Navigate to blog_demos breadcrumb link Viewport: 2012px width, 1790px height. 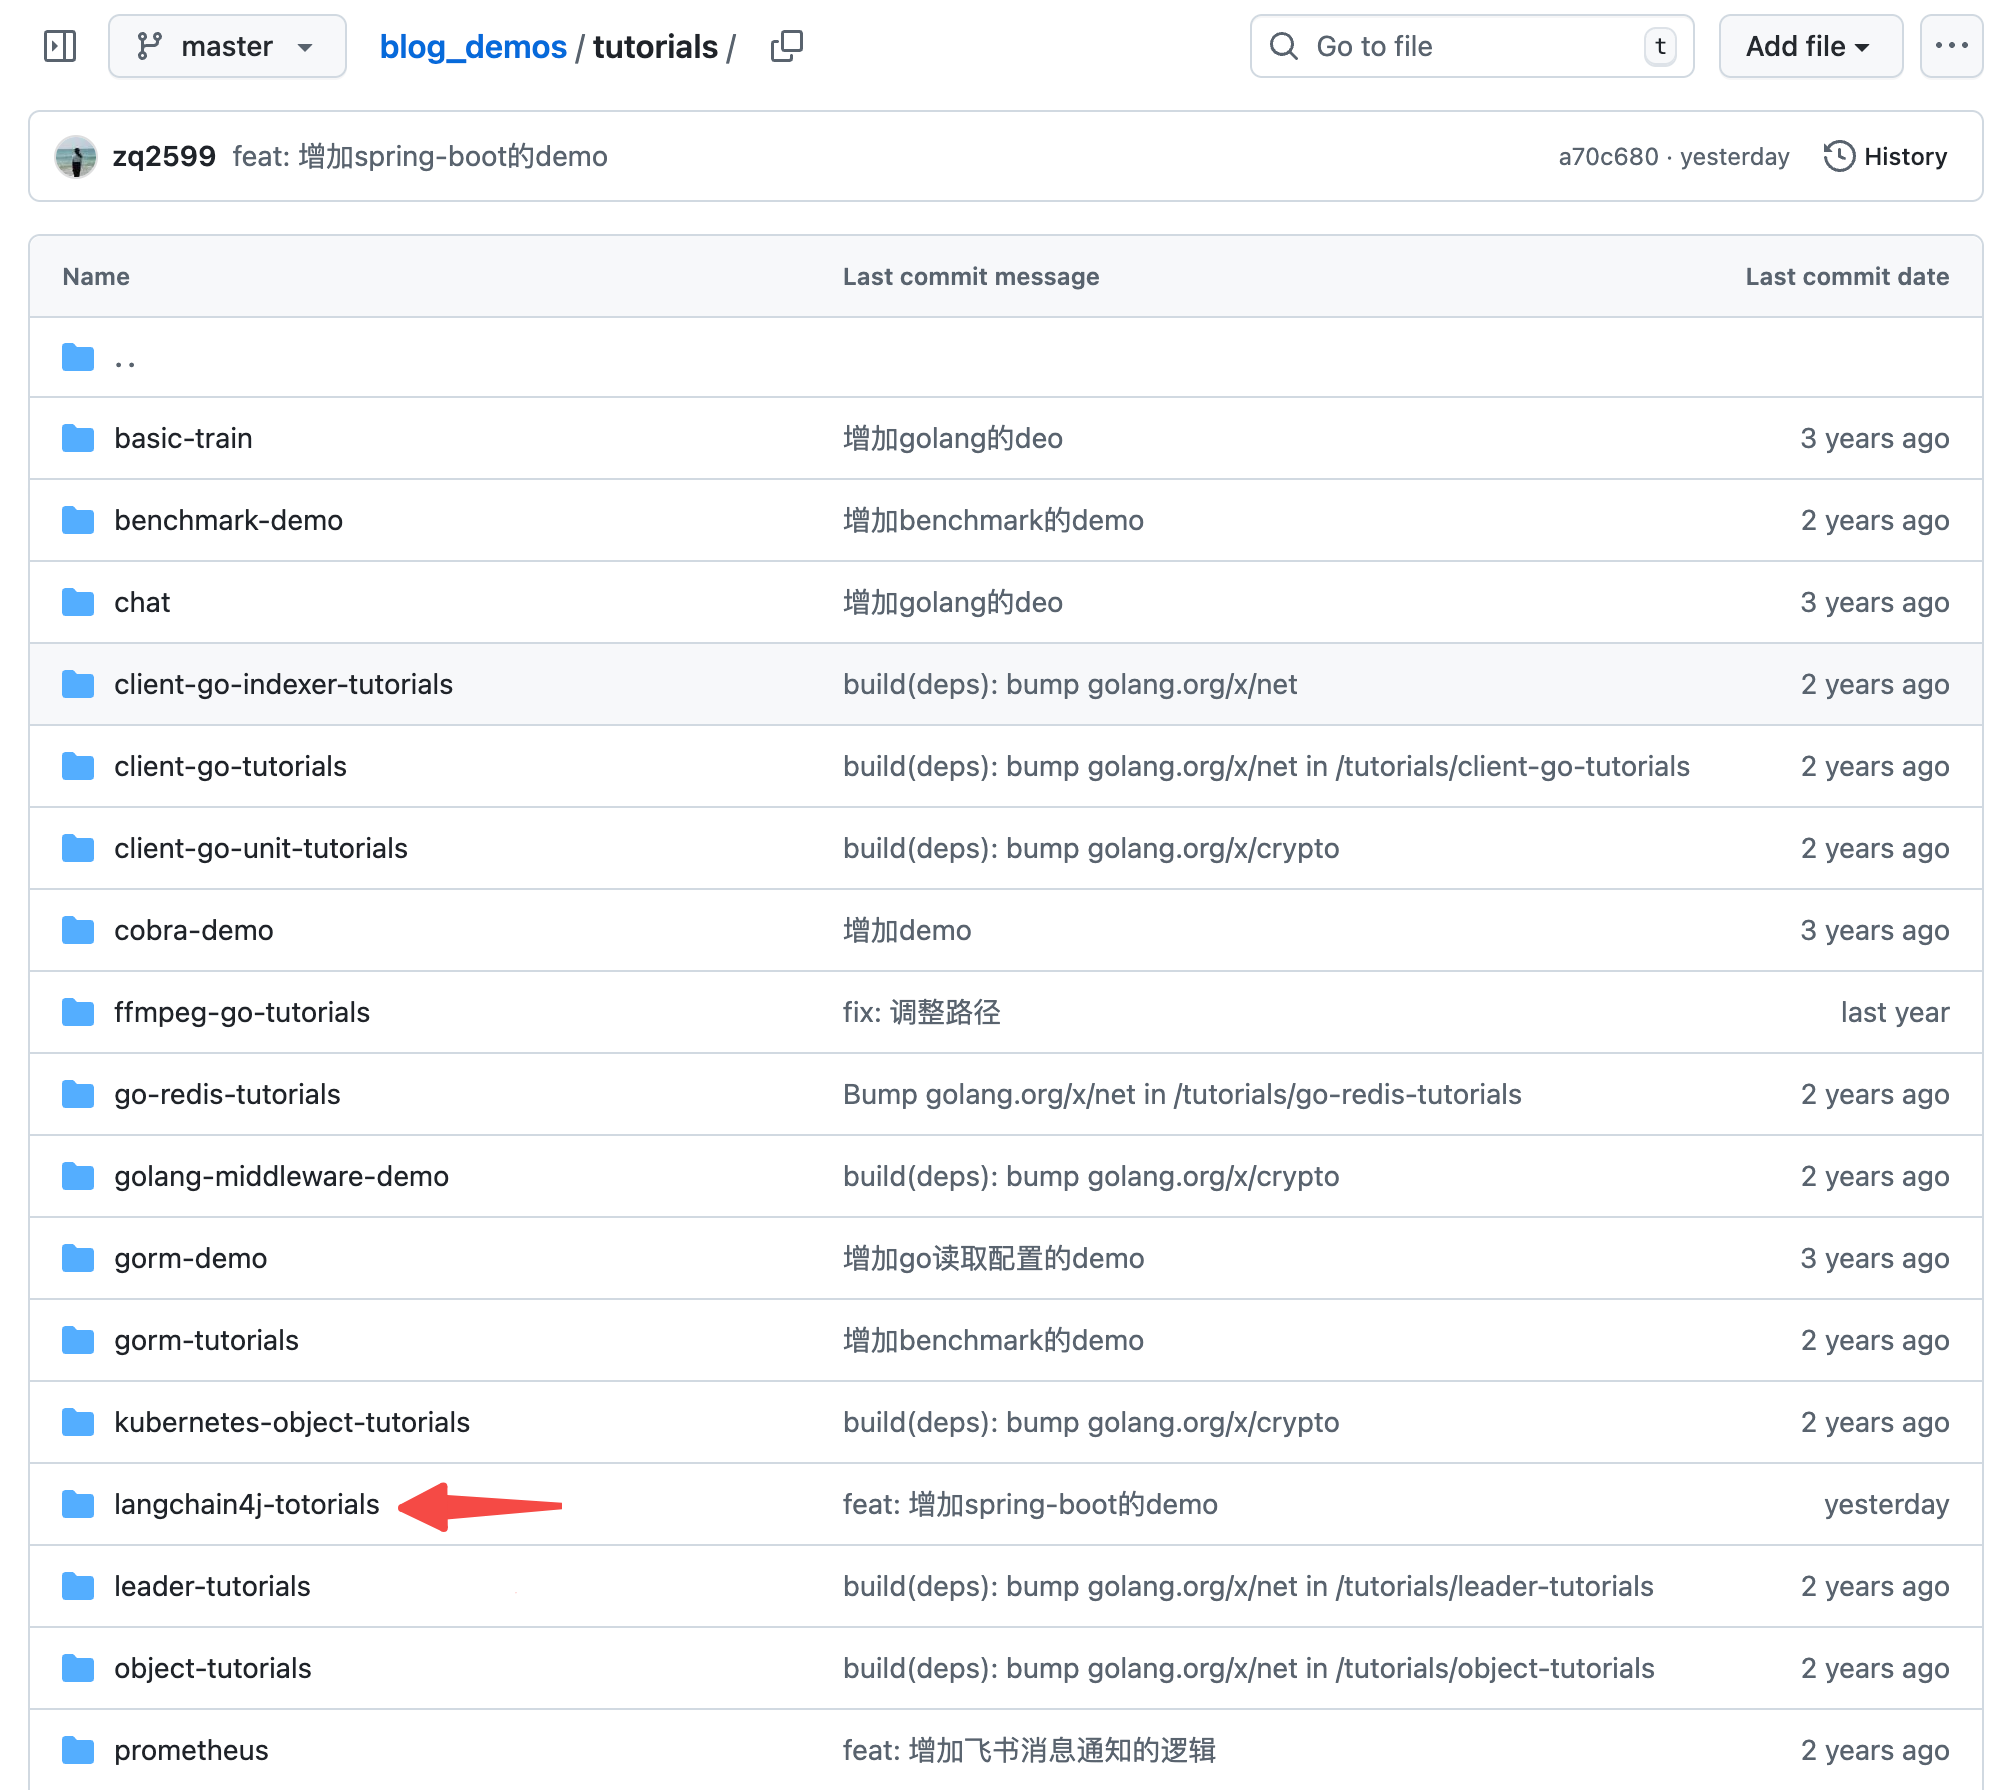click(x=472, y=47)
